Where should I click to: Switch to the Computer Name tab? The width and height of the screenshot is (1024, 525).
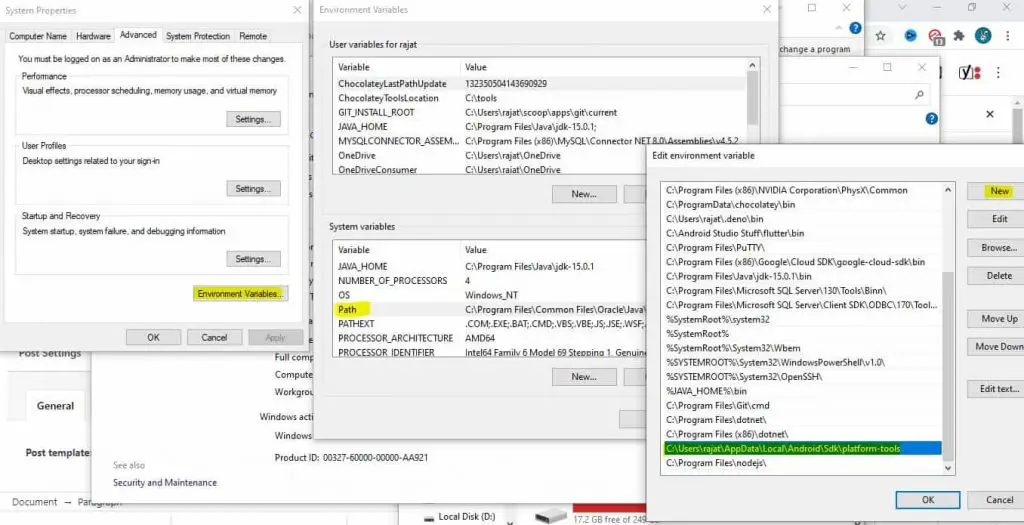(x=38, y=36)
